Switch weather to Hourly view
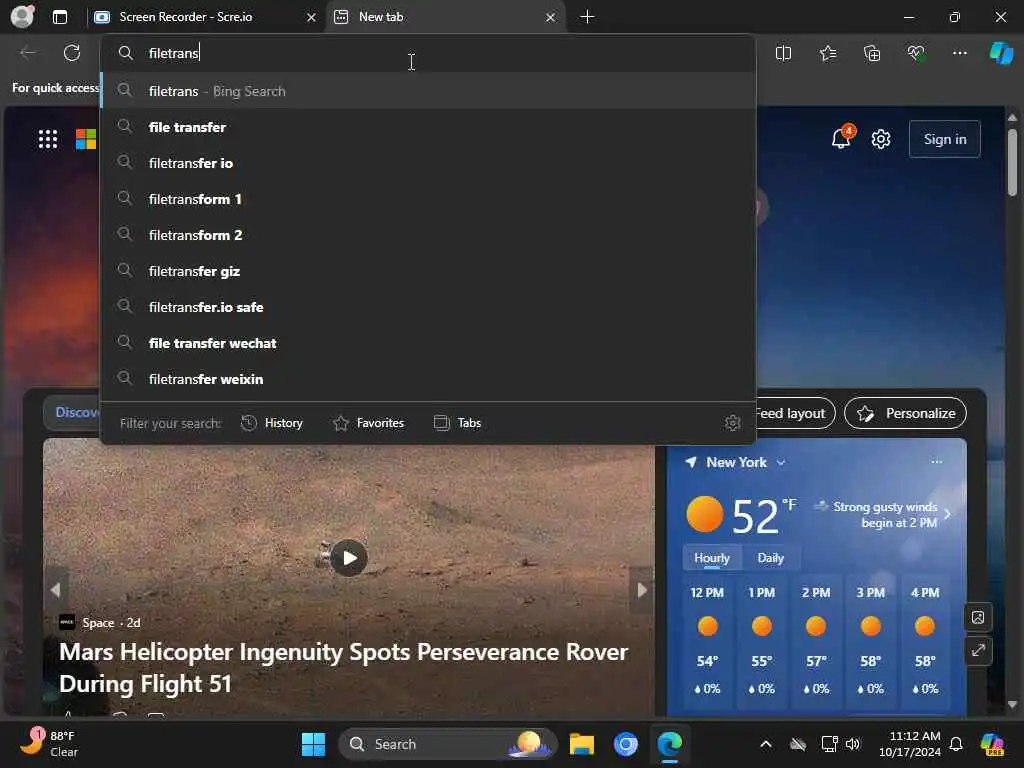 (x=711, y=558)
